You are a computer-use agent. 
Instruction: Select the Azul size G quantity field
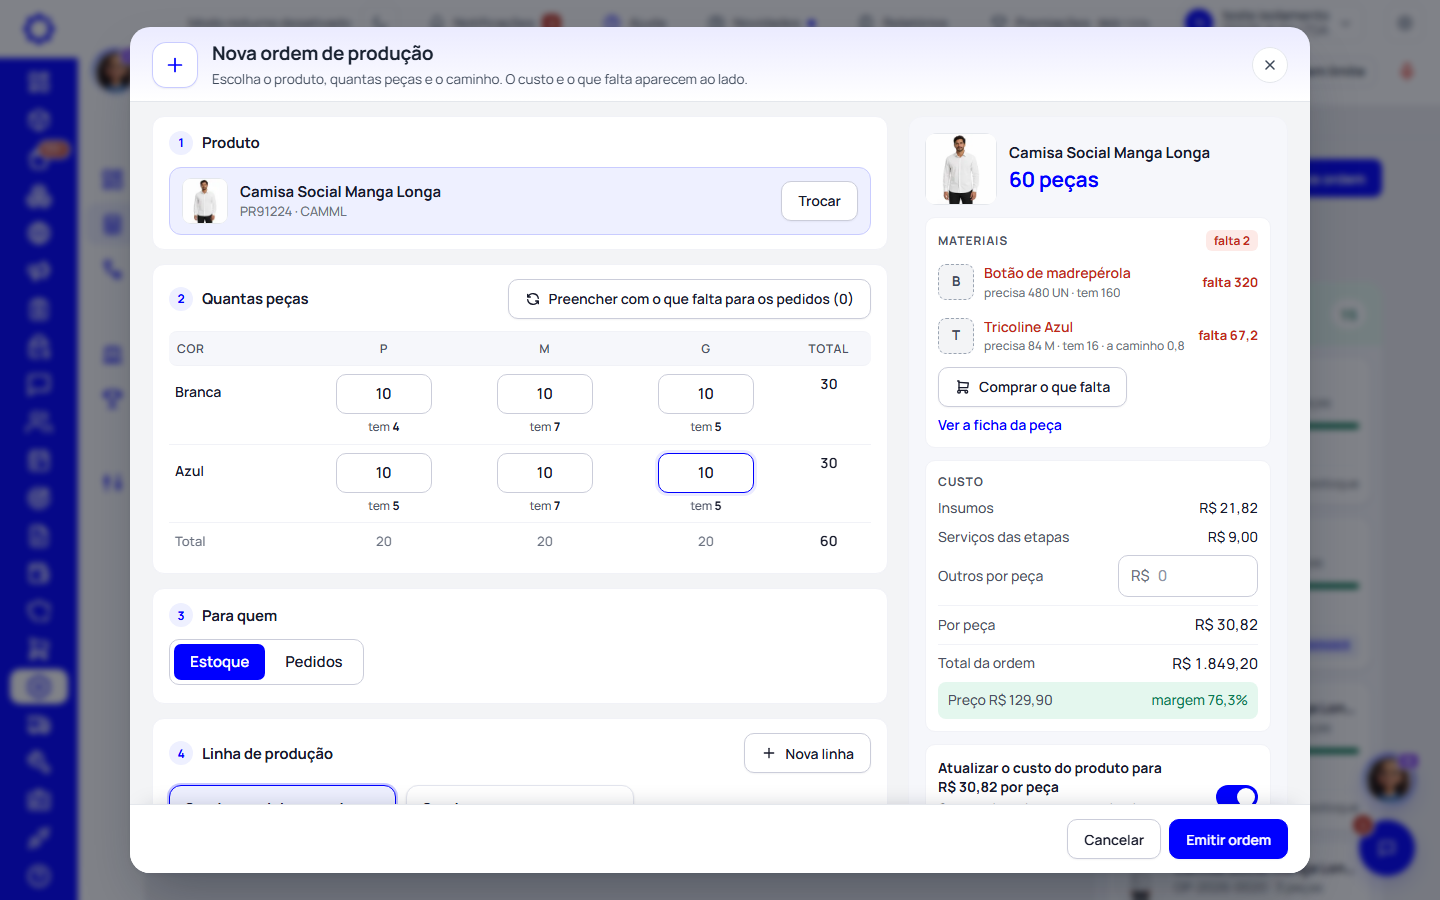706,473
